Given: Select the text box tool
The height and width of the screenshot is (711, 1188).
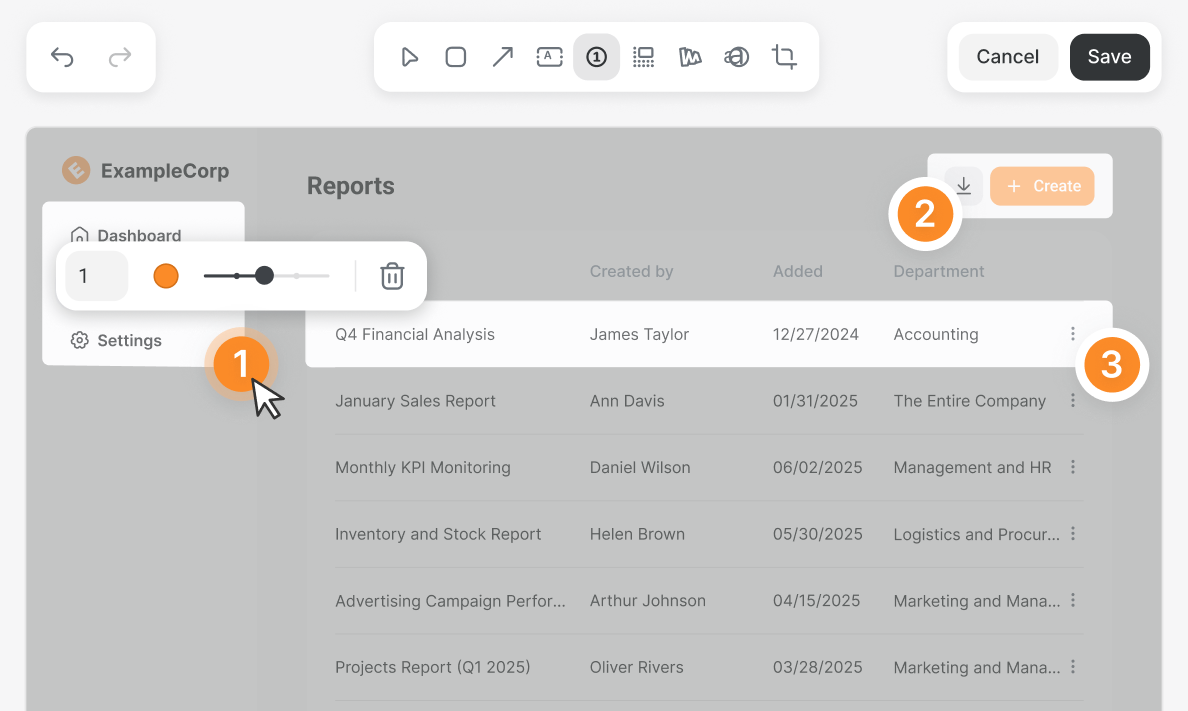Looking at the screenshot, I should (549, 57).
